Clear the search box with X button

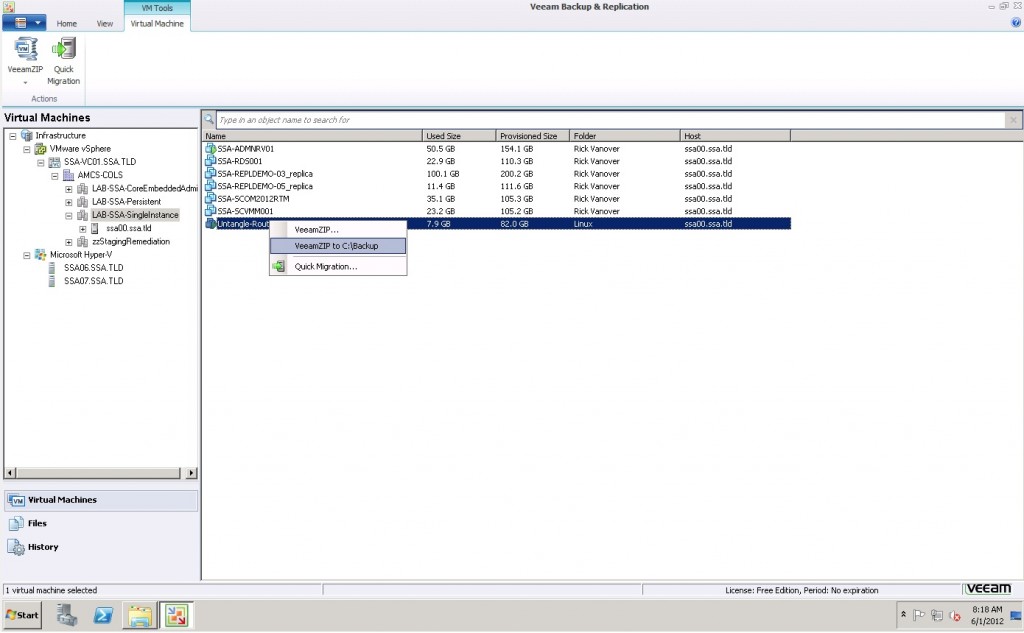(1013, 120)
